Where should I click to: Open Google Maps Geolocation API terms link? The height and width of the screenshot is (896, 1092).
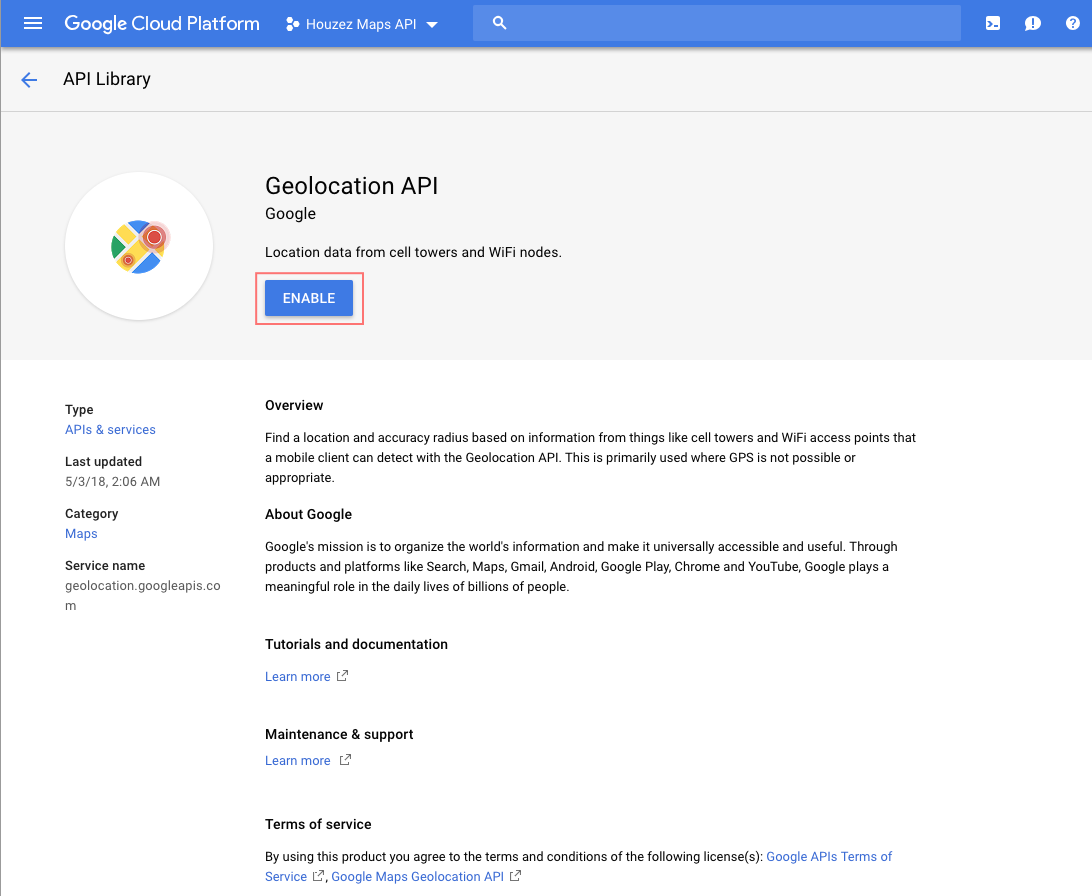tap(417, 877)
